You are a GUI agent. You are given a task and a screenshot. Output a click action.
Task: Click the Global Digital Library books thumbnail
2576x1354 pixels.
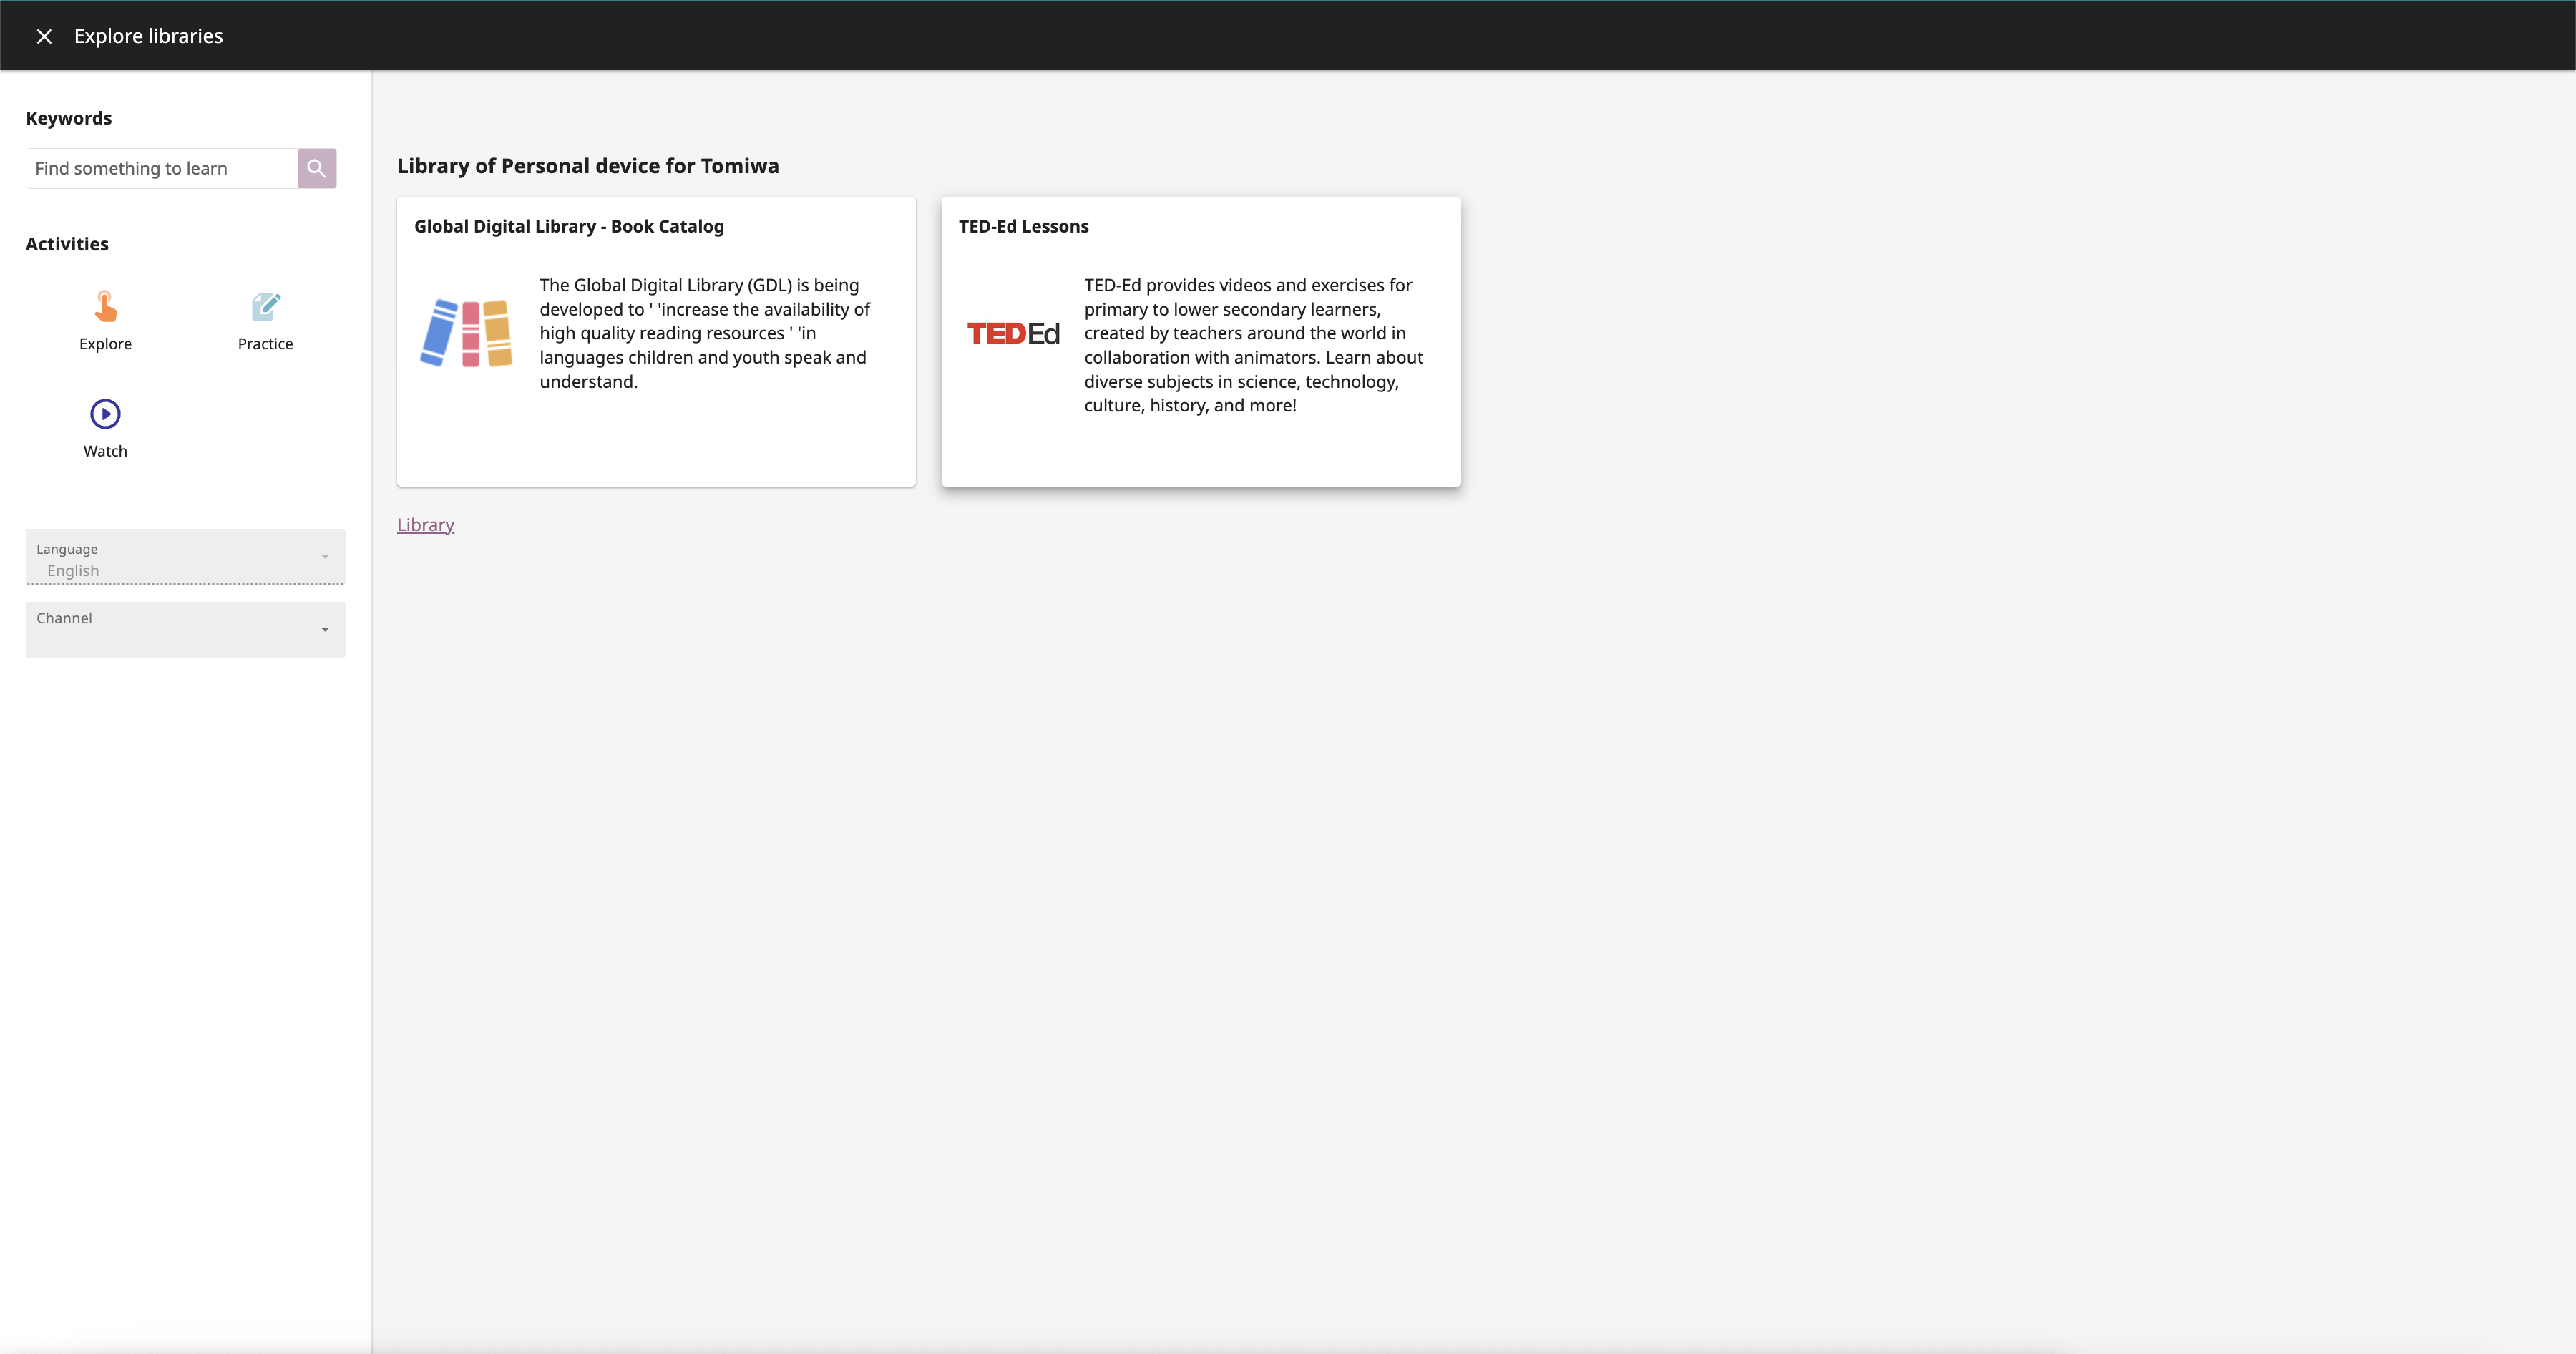click(466, 333)
